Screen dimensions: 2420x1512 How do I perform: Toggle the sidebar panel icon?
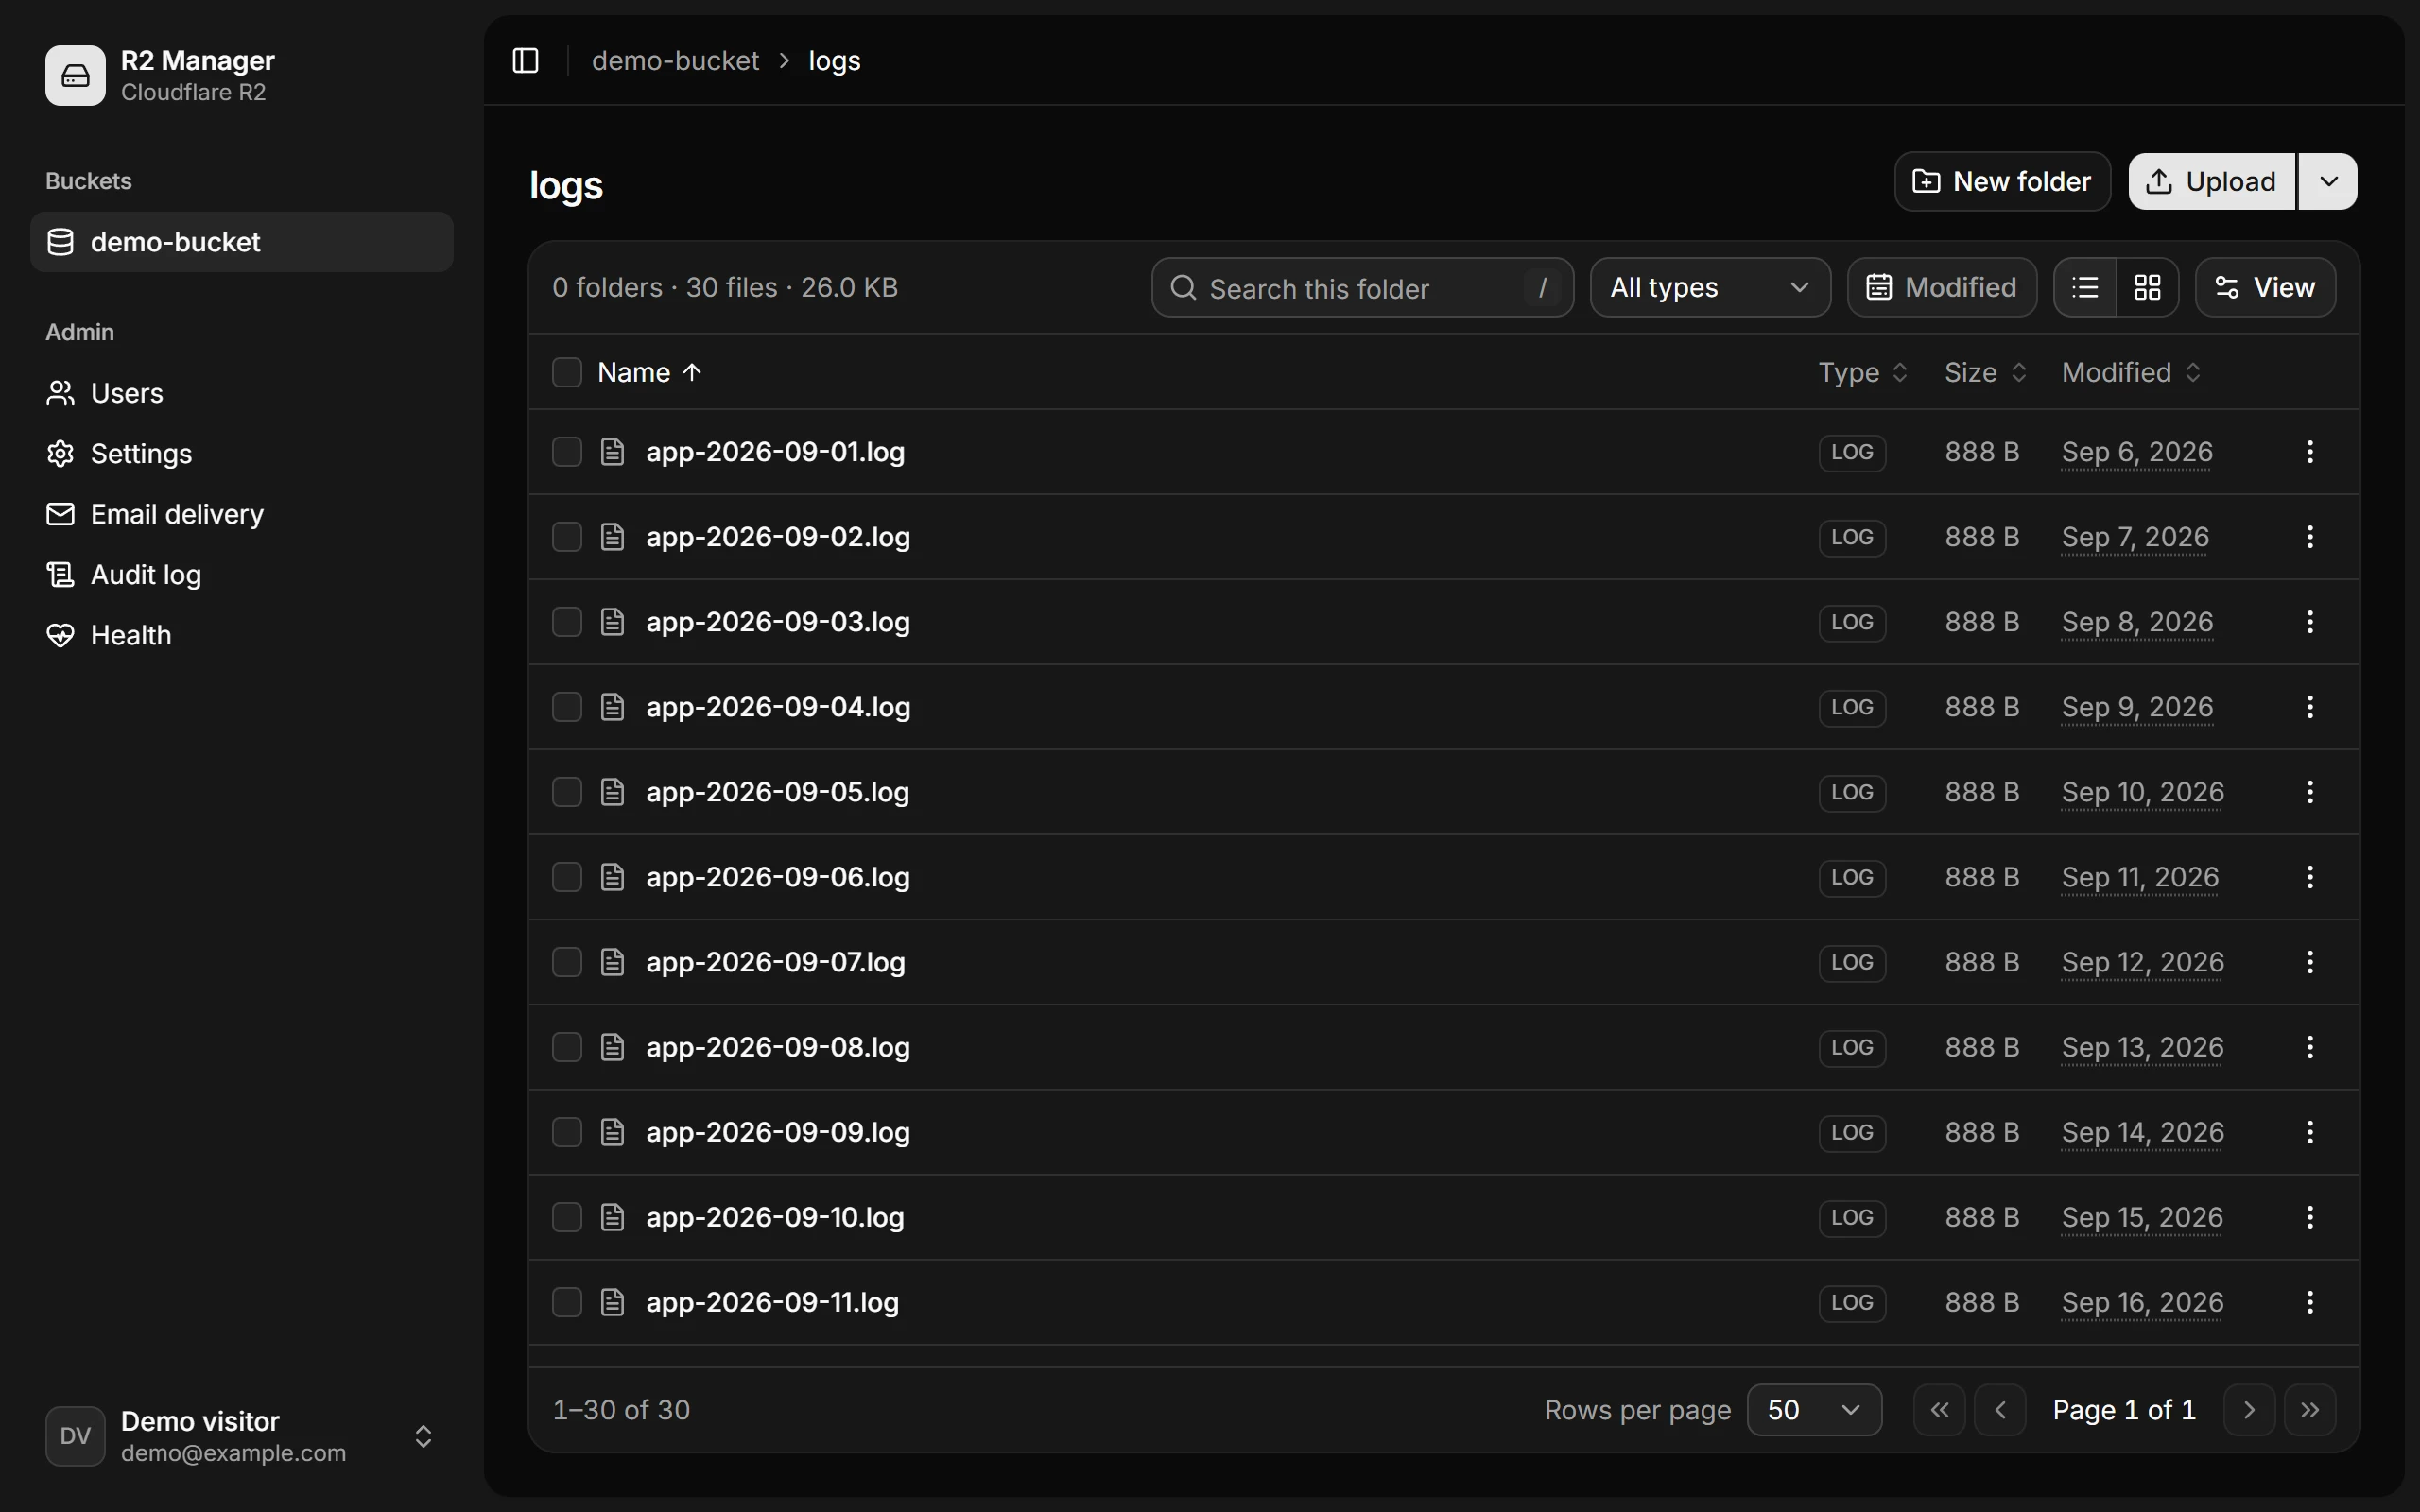[x=525, y=61]
